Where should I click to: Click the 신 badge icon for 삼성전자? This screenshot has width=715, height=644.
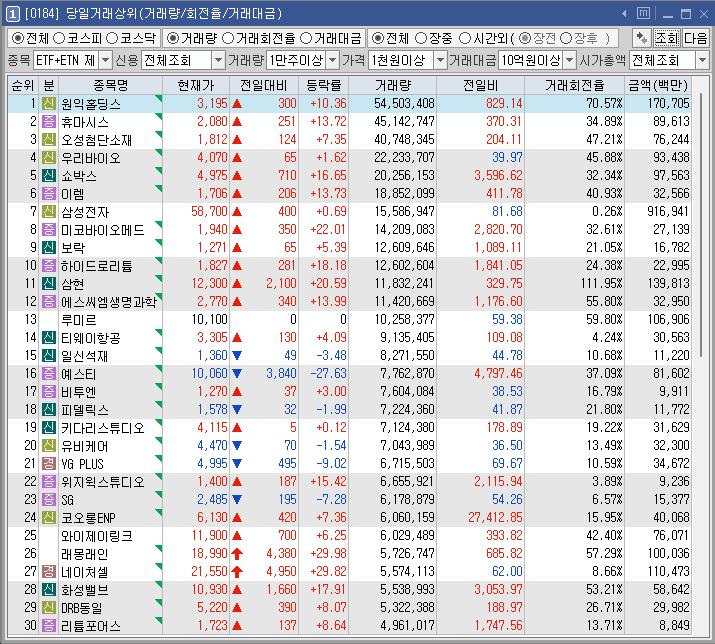49,211
